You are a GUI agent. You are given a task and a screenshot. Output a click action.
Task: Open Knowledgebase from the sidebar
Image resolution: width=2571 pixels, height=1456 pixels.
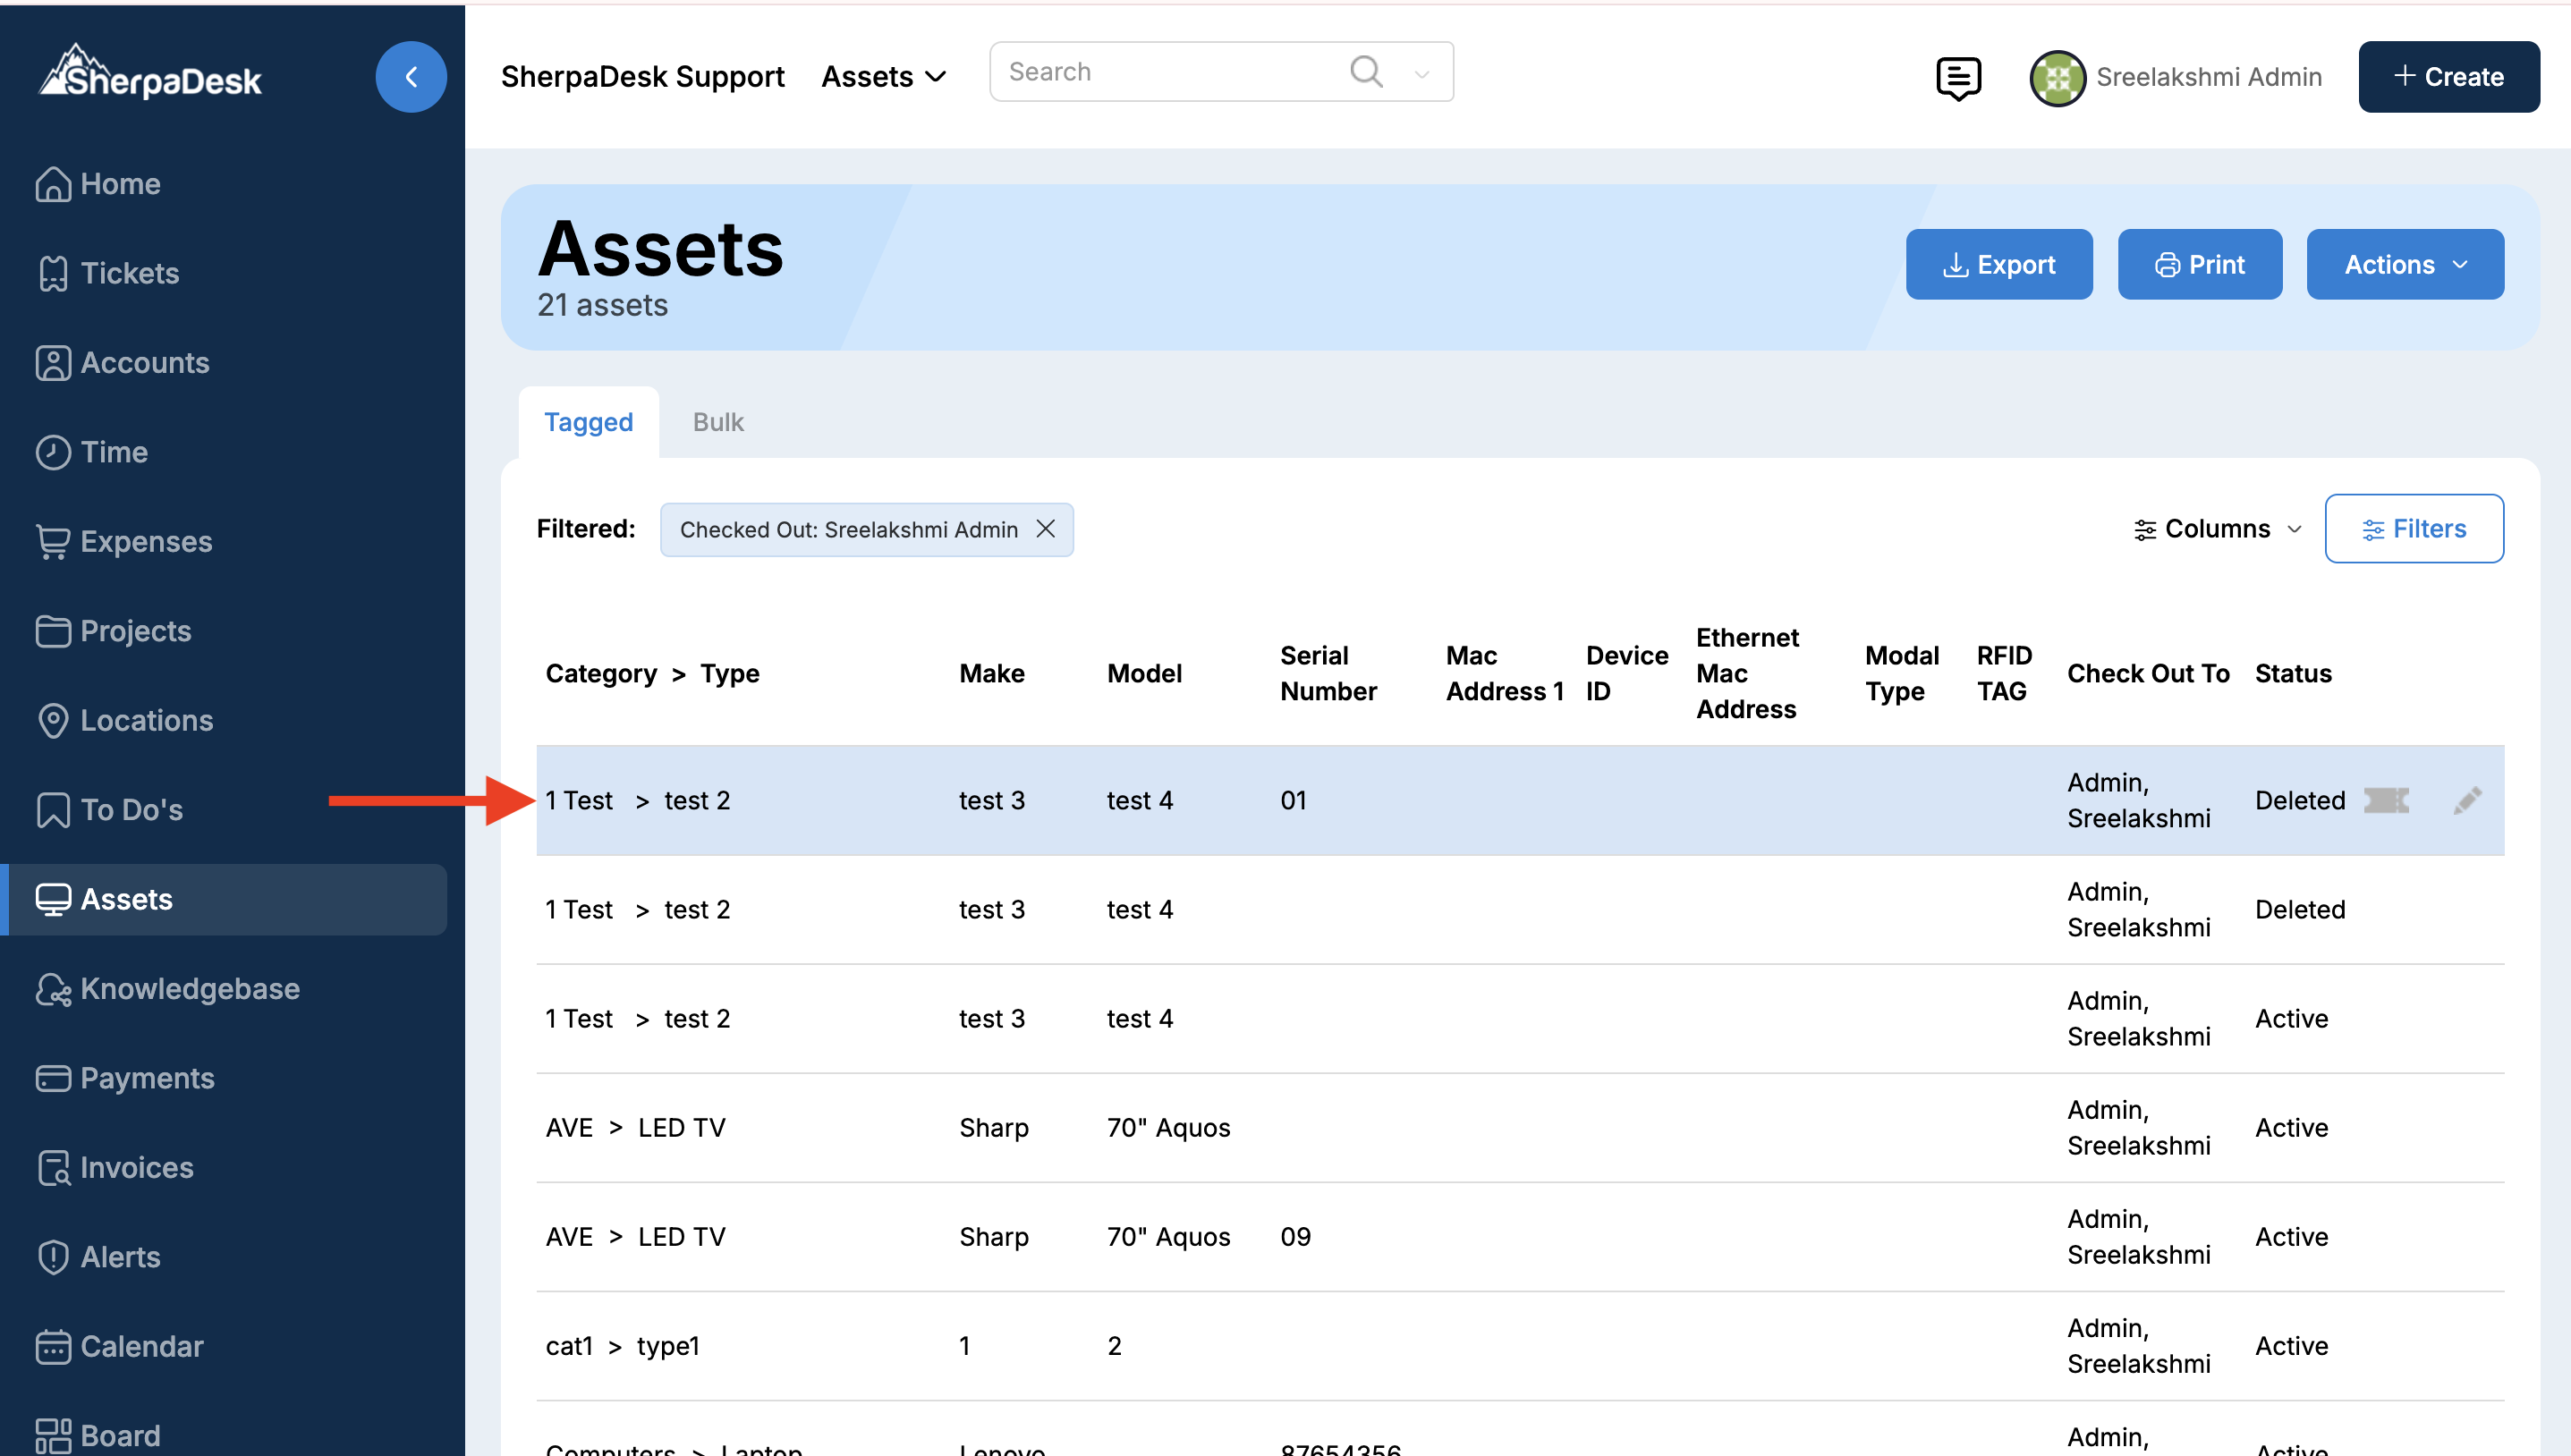click(x=189, y=988)
